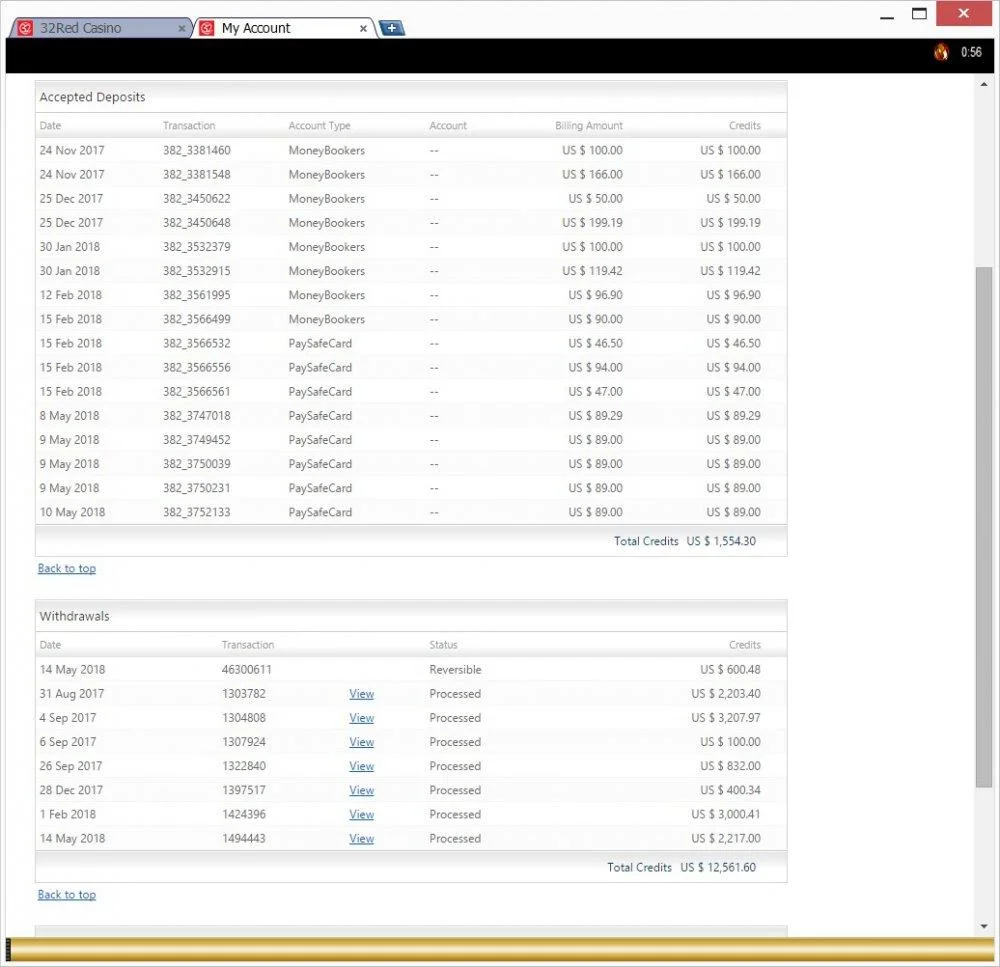
Task: Select deposit transaction 382_3750231
Action: click(x=196, y=489)
